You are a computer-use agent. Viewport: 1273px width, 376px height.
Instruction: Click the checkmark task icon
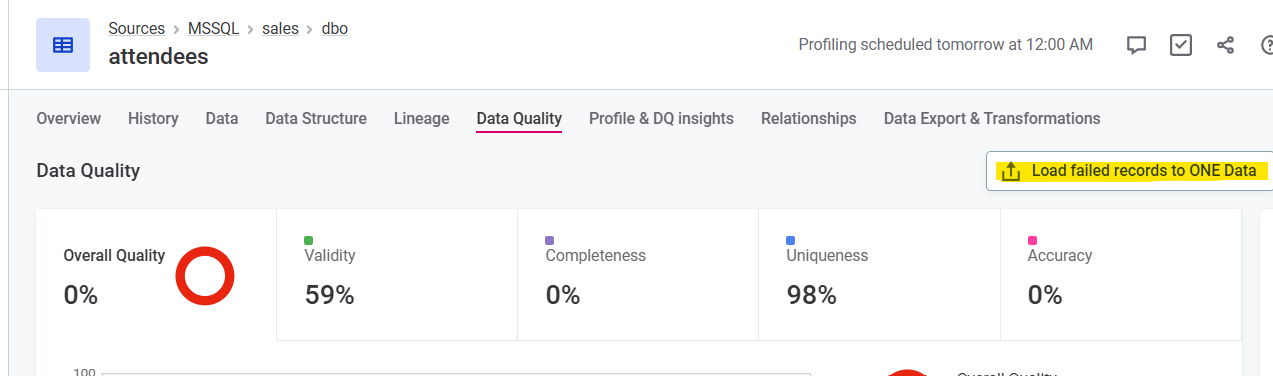point(1181,45)
